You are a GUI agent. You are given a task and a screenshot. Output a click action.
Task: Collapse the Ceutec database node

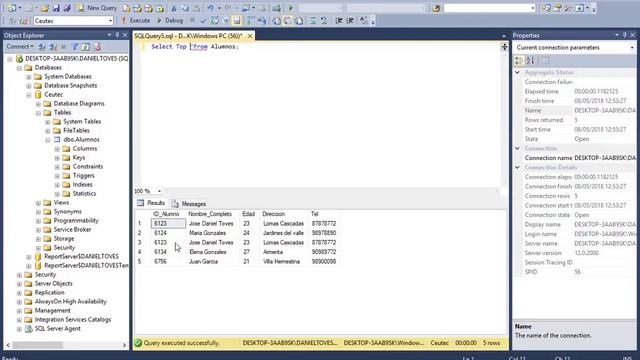tap(29, 95)
